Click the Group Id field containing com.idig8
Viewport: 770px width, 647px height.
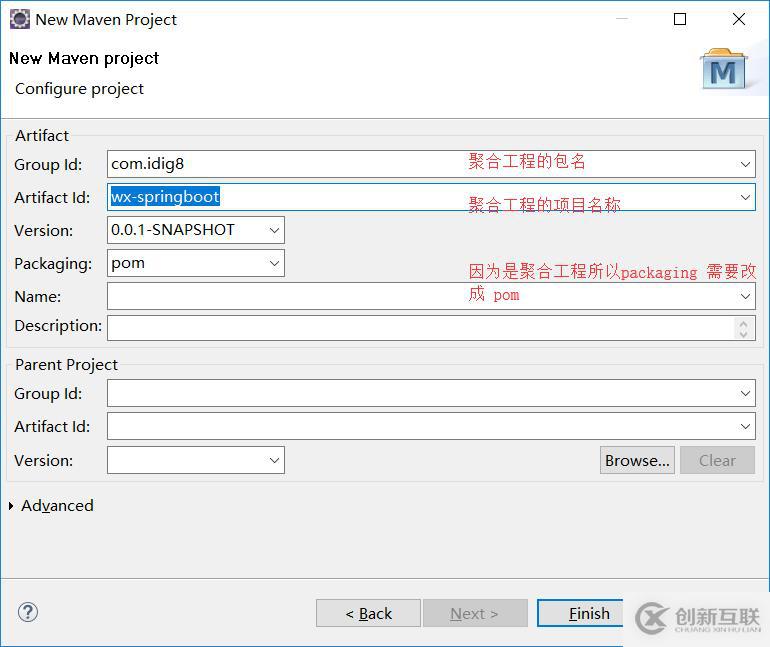431,164
